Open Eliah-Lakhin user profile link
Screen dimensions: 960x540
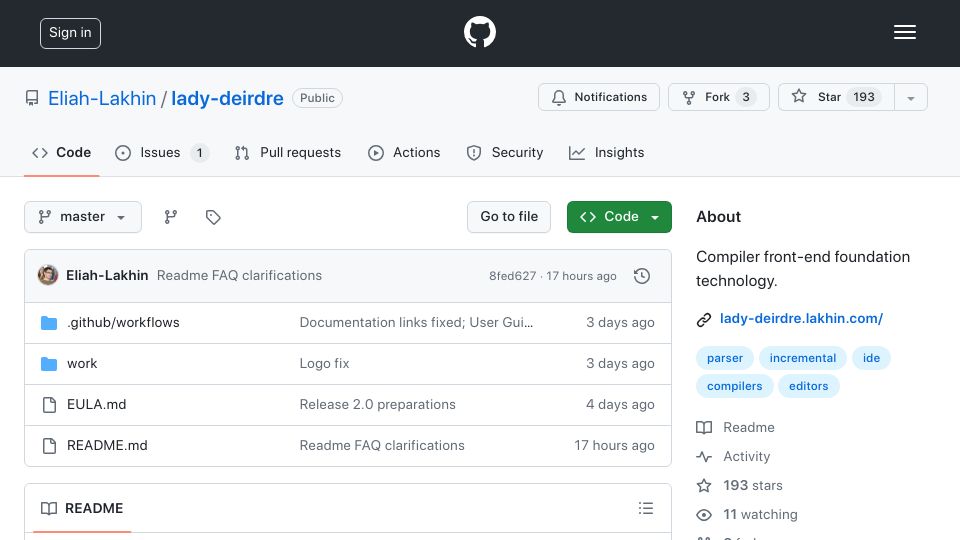click(x=102, y=98)
